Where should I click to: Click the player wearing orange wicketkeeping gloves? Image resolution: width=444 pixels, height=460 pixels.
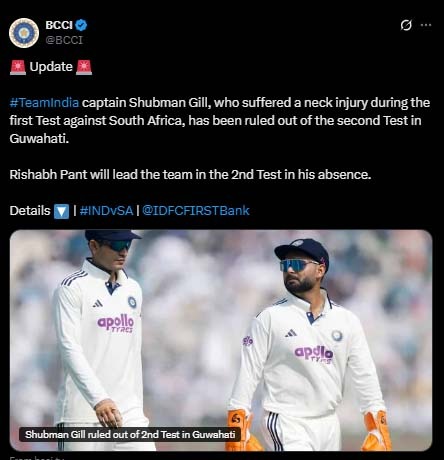point(307,345)
